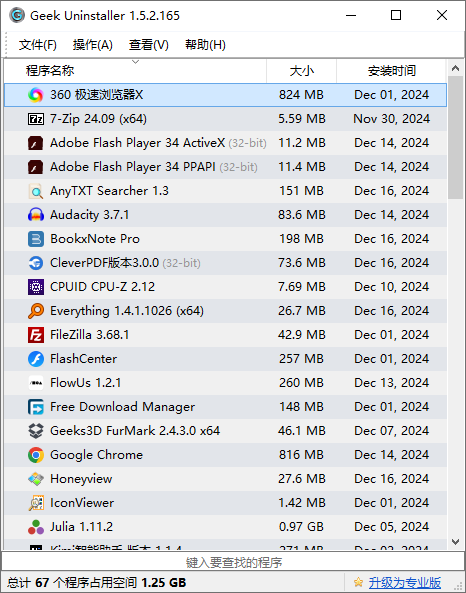Click the scrollbar up arrow
Viewport: 466px width, 593px height.
tap(455, 69)
